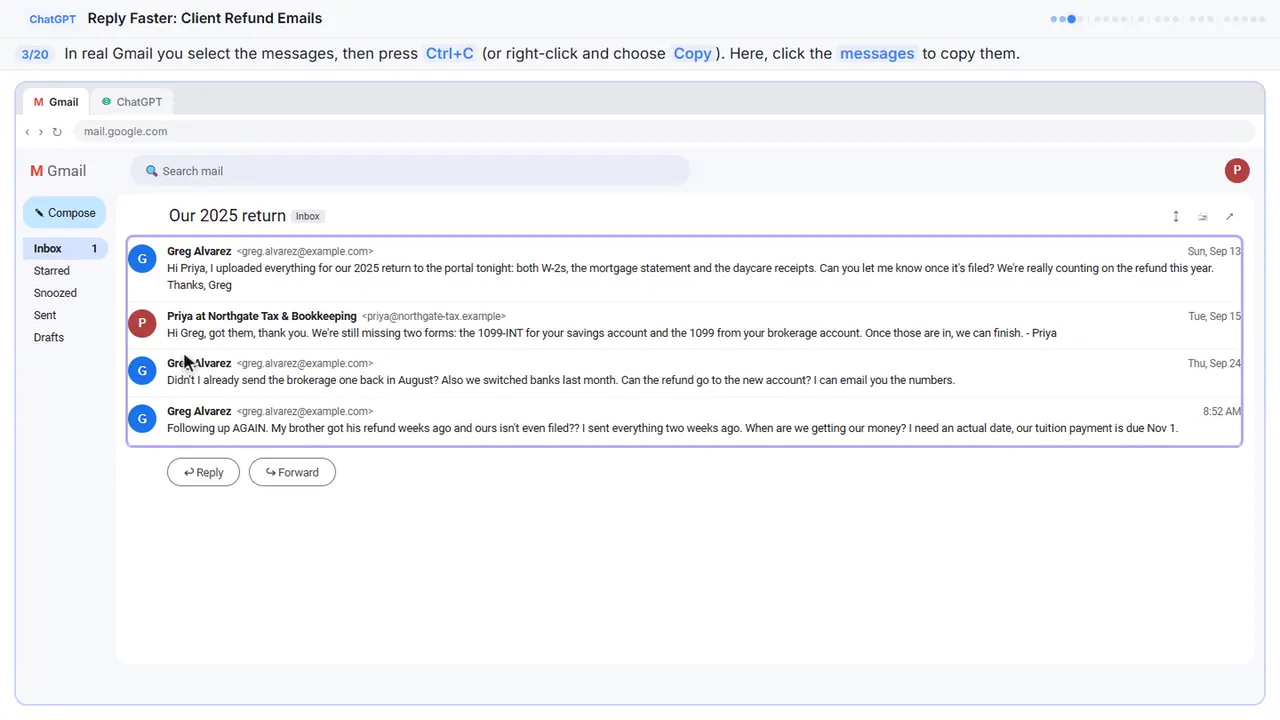Click the 'Our 2025 return' subject heading
Viewport: 1280px width, 720px height.
(x=227, y=216)
